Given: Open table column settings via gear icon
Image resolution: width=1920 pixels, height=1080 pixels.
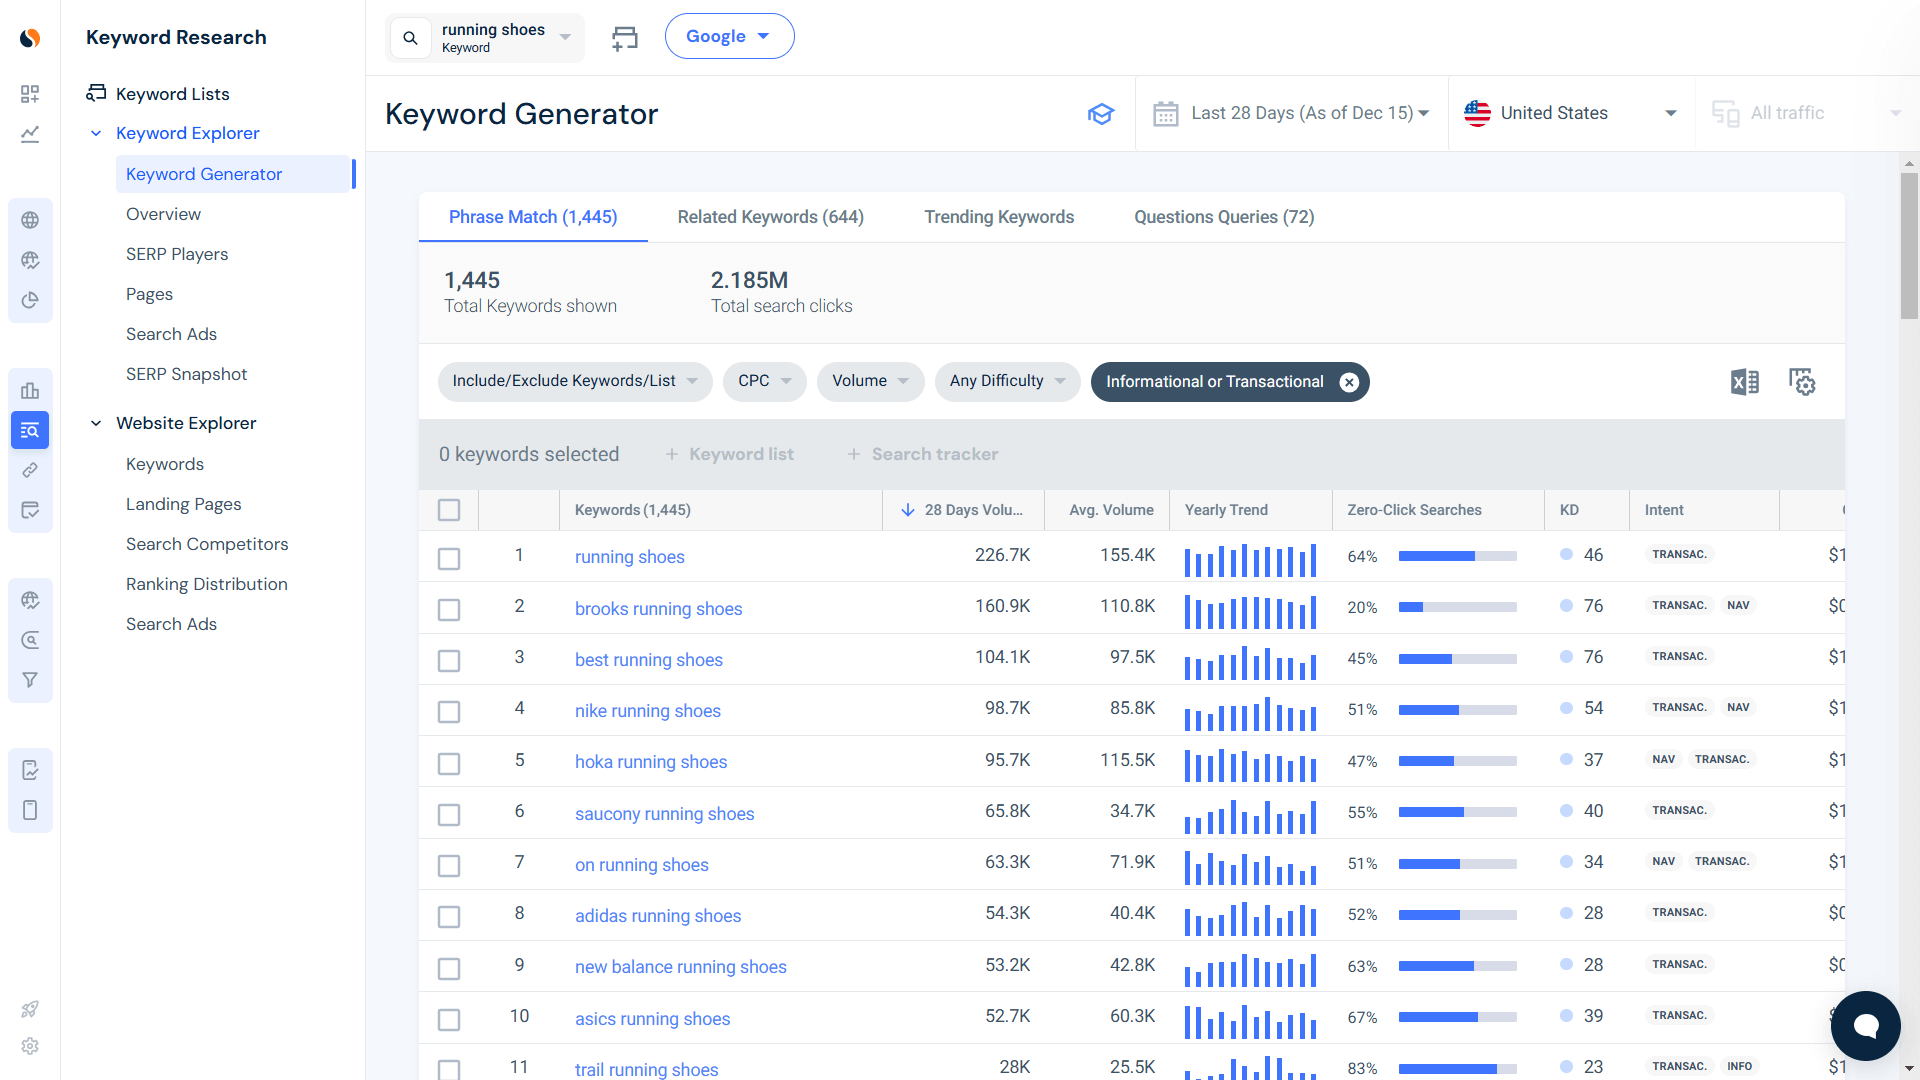Looking at the screenshot, I should (x=1802, y=381).
